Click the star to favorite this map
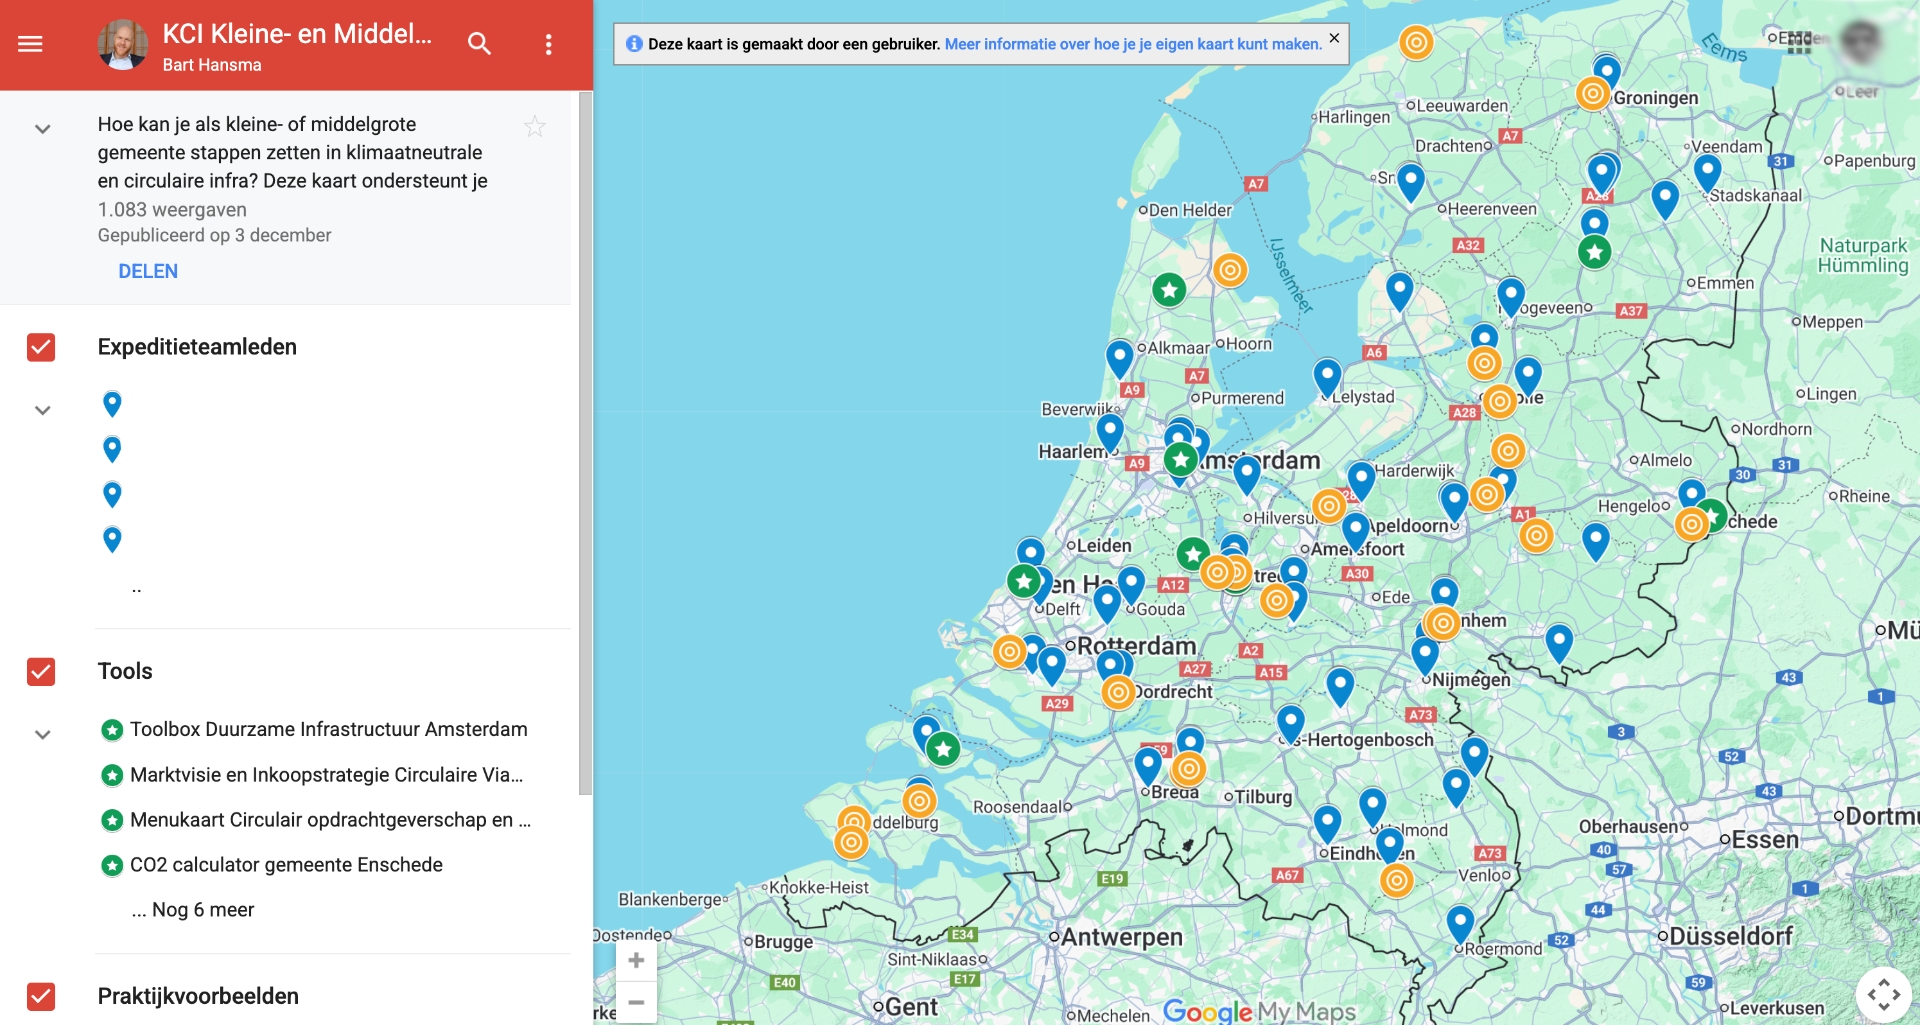The height and width of the screenshot is (1025, 1920). [x=535, y=126]
